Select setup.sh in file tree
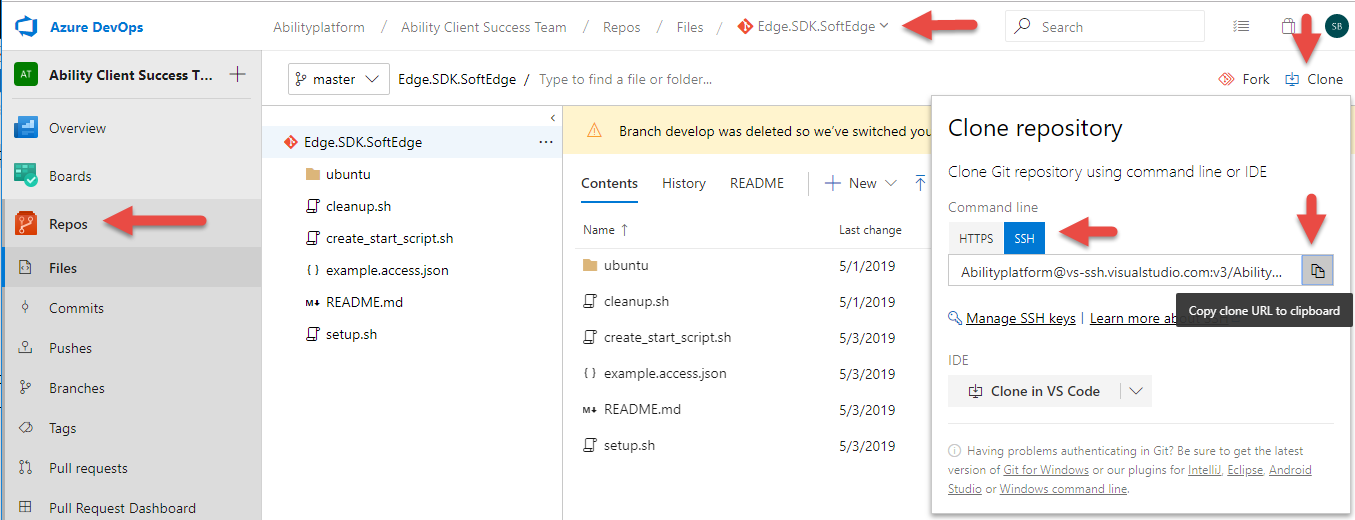 click(x=351, y=334)
